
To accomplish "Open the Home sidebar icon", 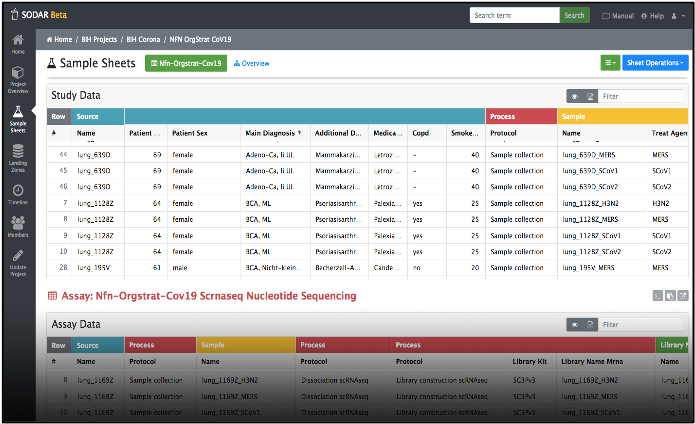I will coord(18,44).
